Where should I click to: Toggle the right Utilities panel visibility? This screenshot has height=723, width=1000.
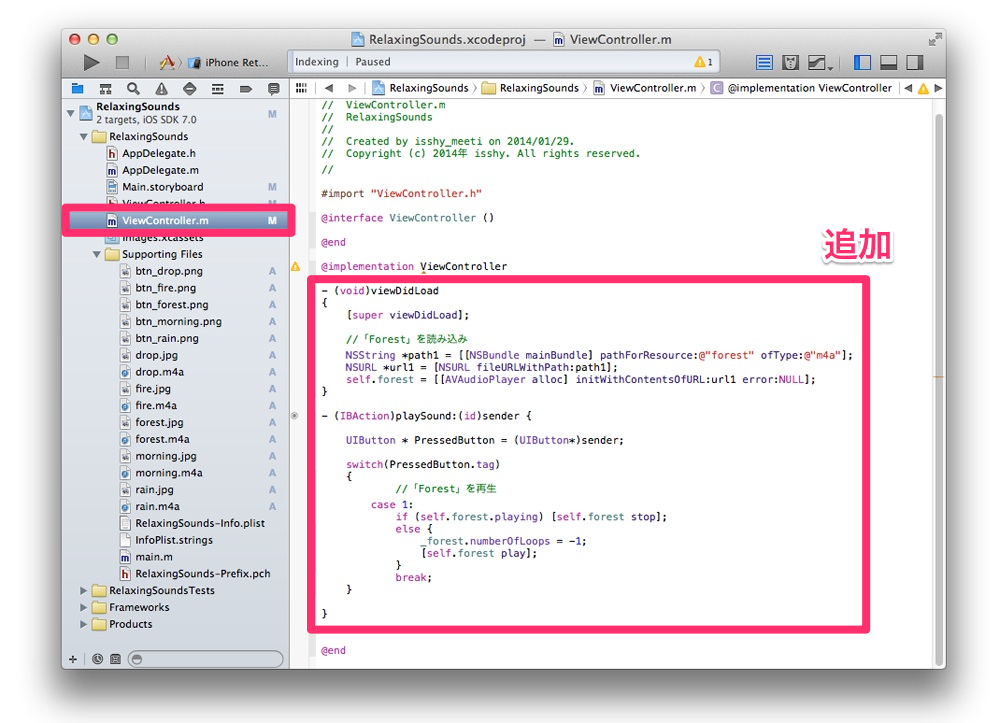tap(913, 63)
